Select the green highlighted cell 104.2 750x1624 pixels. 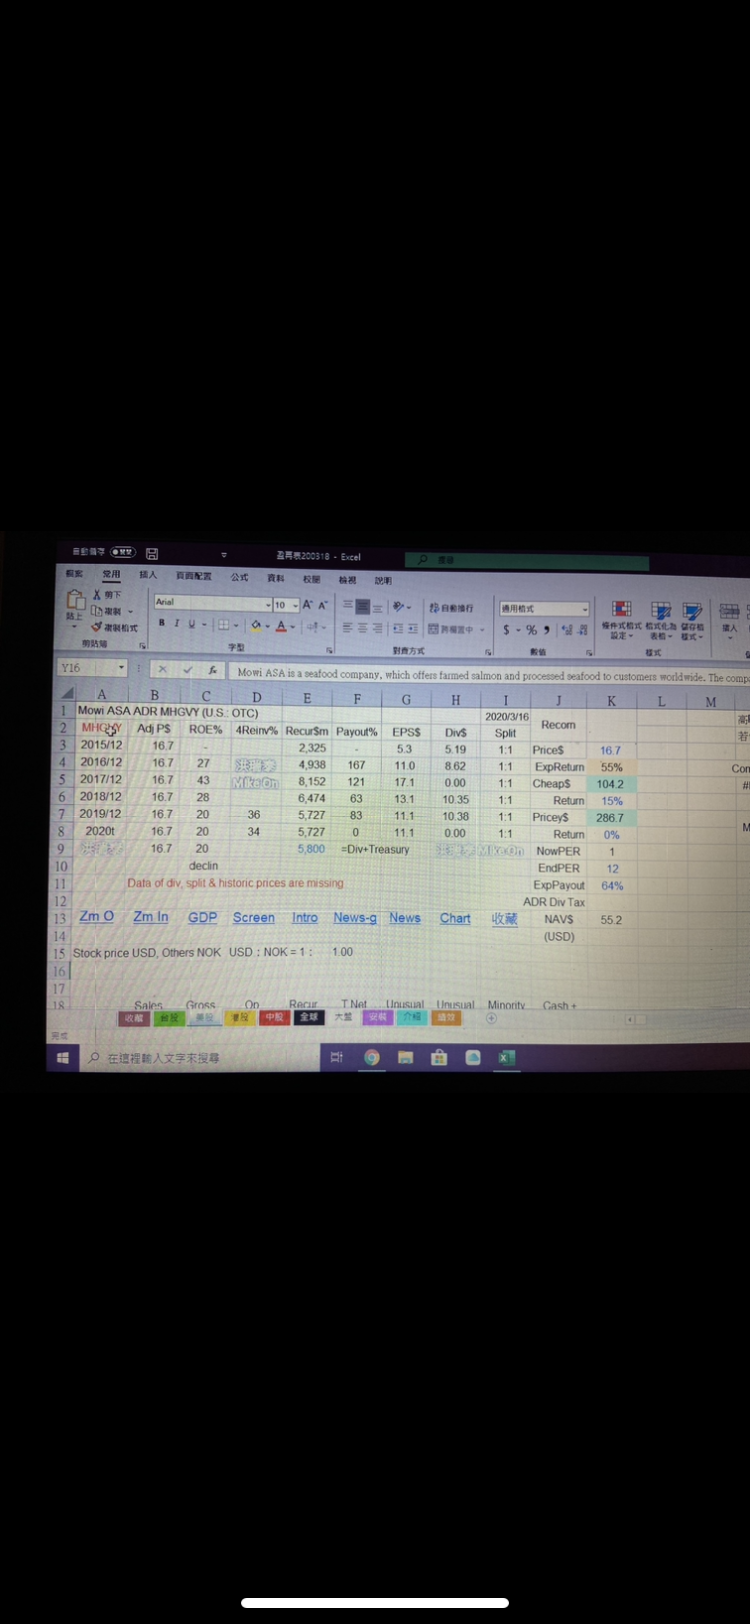pos(610,784)
